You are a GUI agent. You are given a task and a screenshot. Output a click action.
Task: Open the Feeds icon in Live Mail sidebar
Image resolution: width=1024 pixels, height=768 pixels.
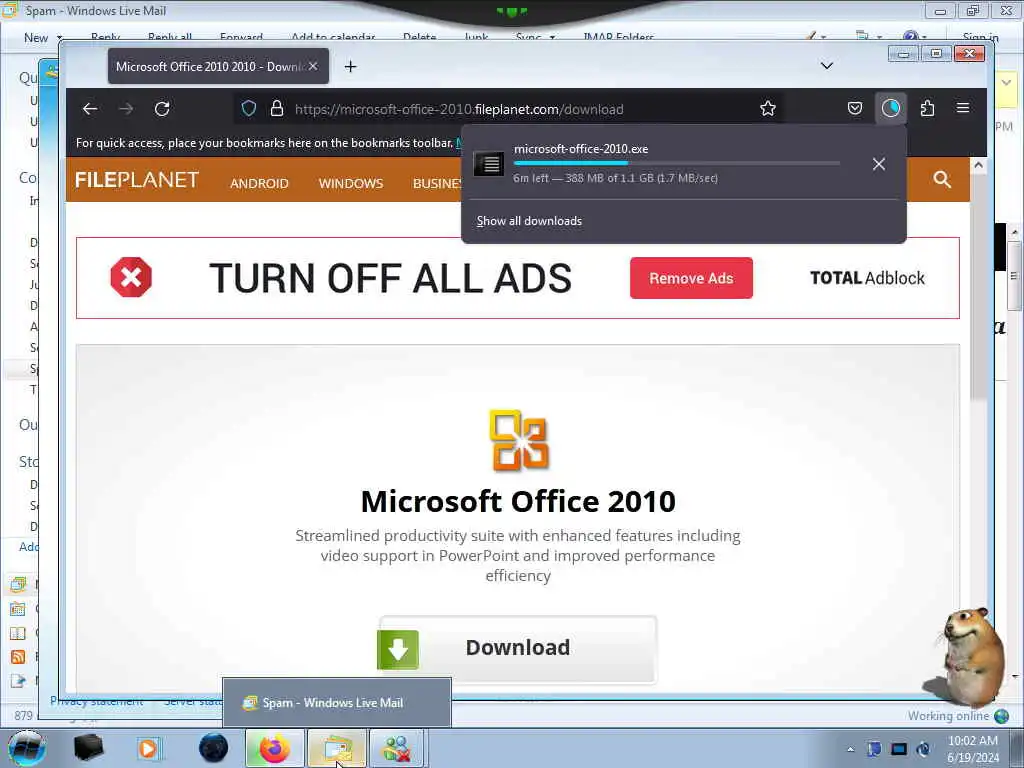[x=18, y=656]
